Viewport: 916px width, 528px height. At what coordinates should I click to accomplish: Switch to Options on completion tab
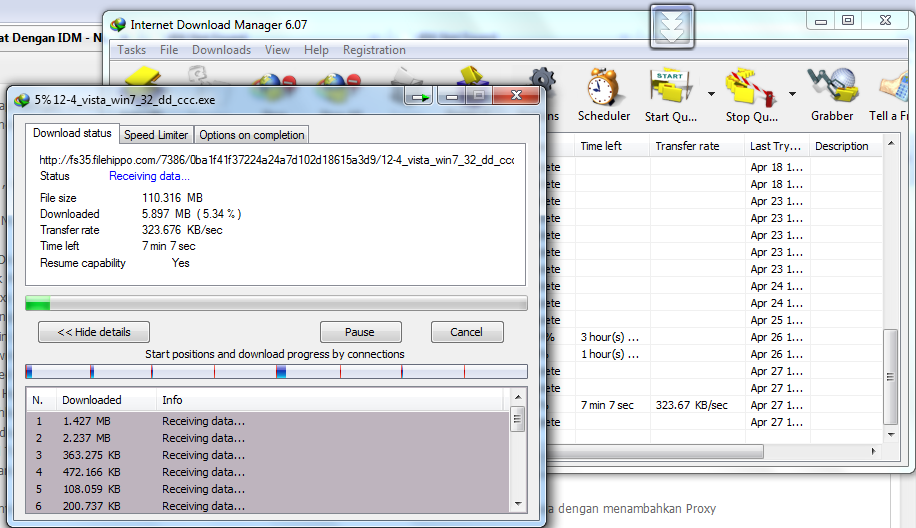(252, 135)
